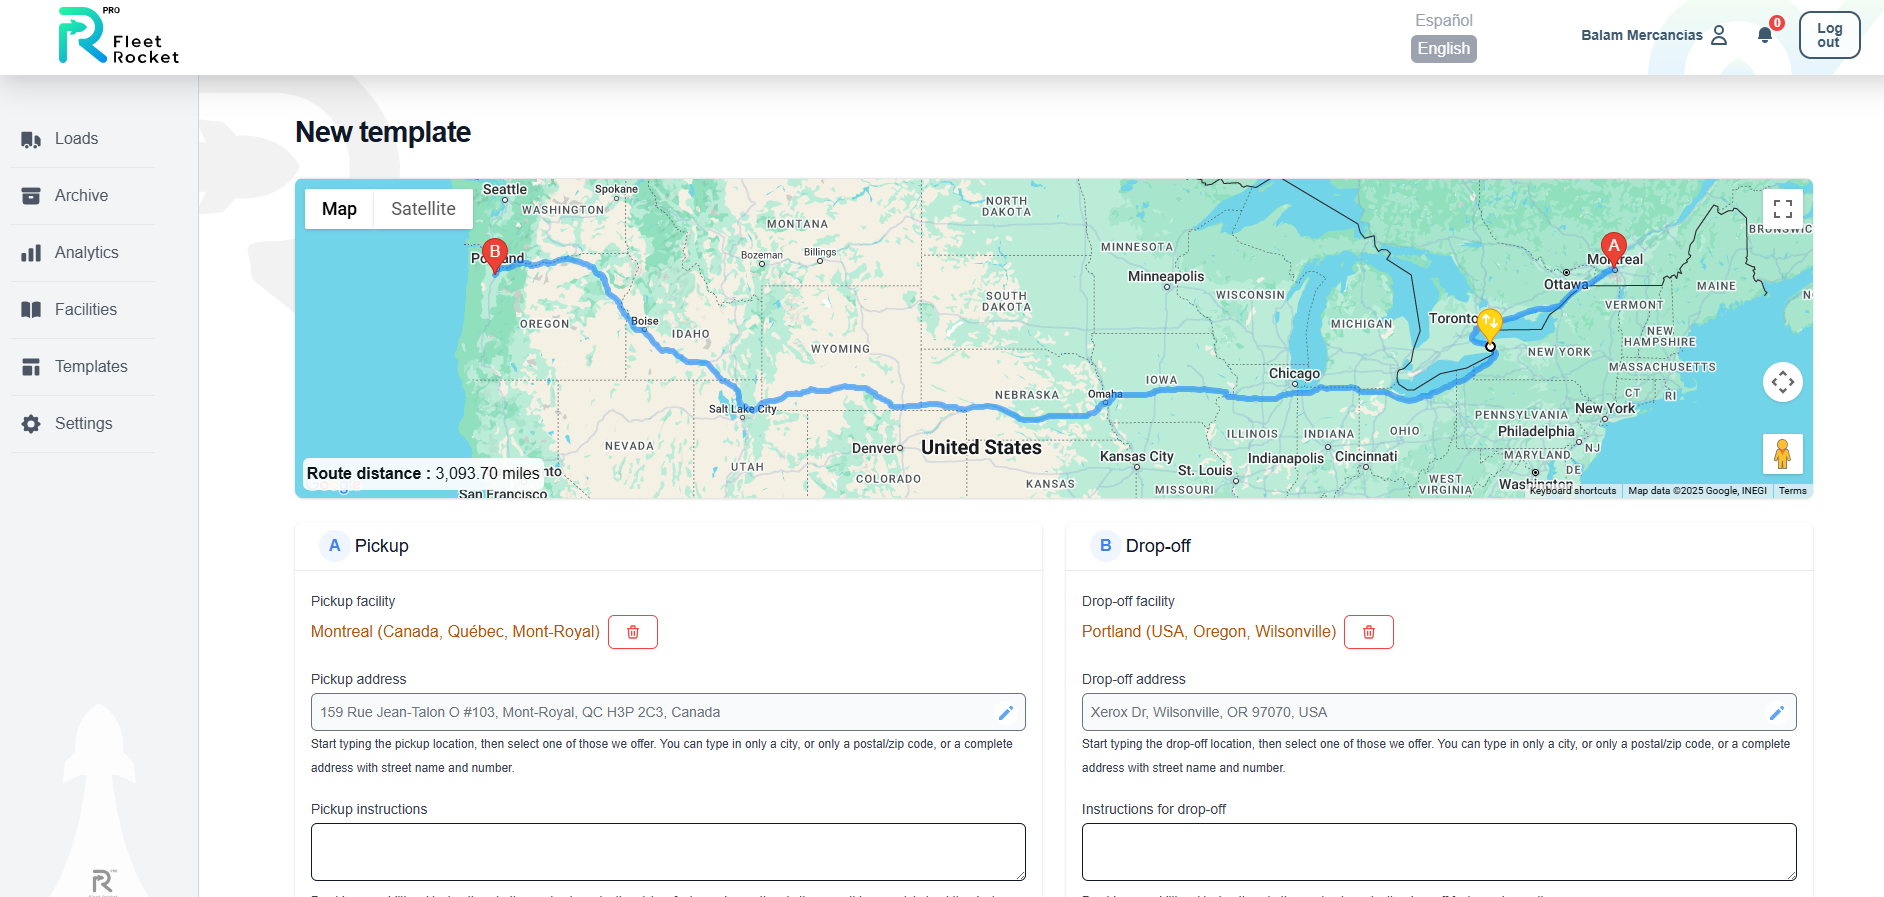This screenshot has height=897, width=1884.
Task: Click the Chicago label on map
Action: click(1294, 374)
